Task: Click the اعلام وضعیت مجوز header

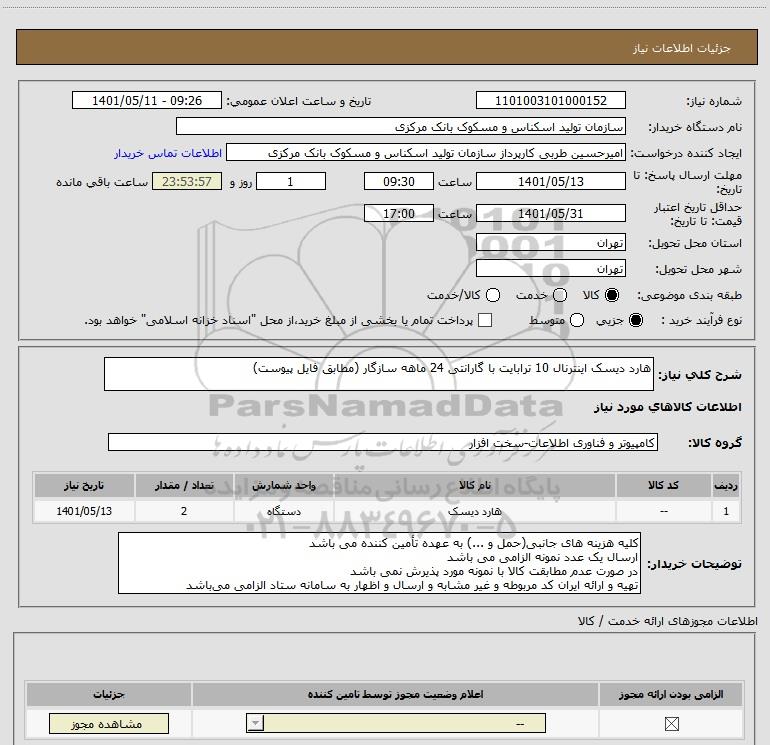Action: [395, 694]
